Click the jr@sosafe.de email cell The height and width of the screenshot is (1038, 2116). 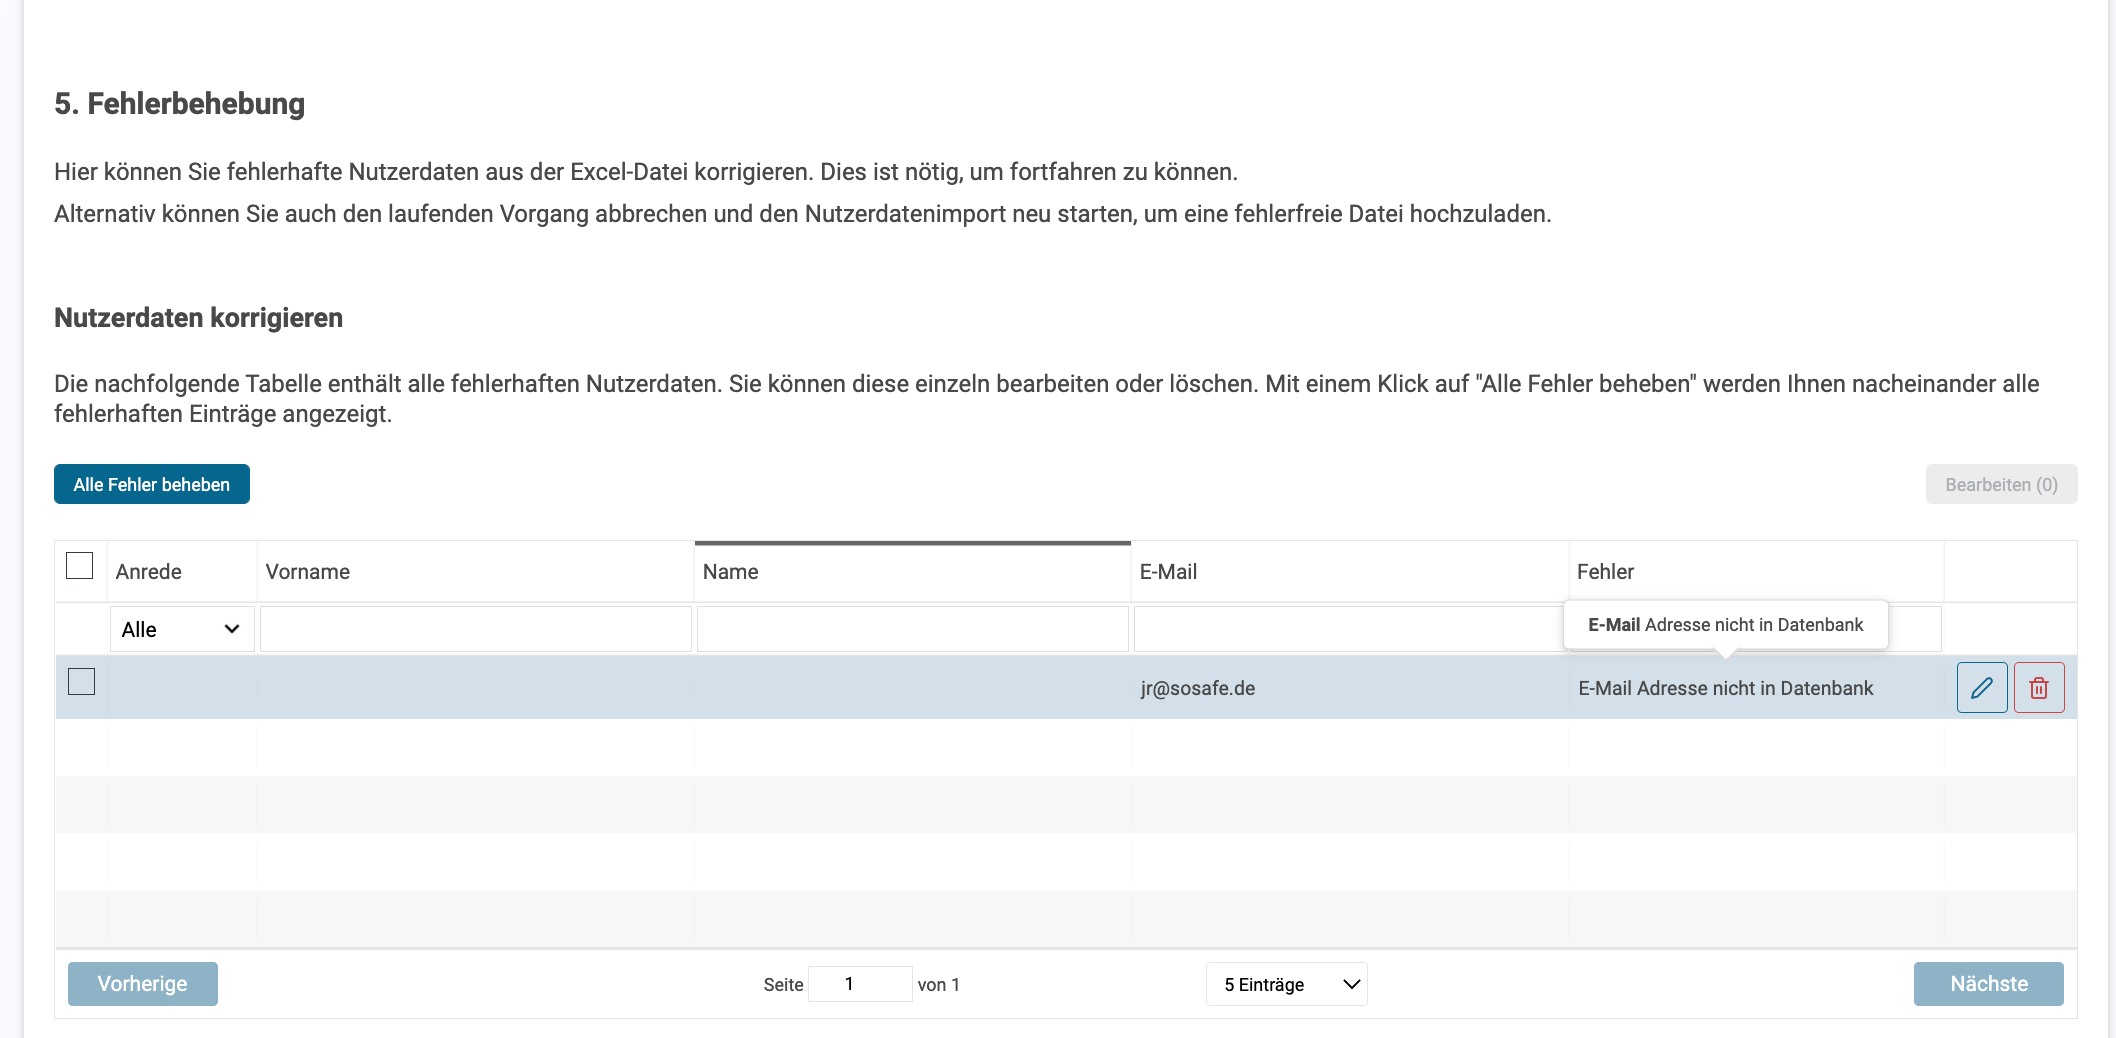(1198, 688)
